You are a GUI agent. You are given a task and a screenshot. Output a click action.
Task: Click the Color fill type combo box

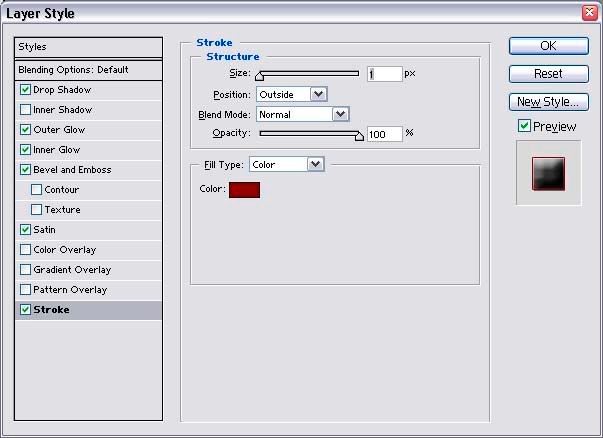click(x=287, y=164)
